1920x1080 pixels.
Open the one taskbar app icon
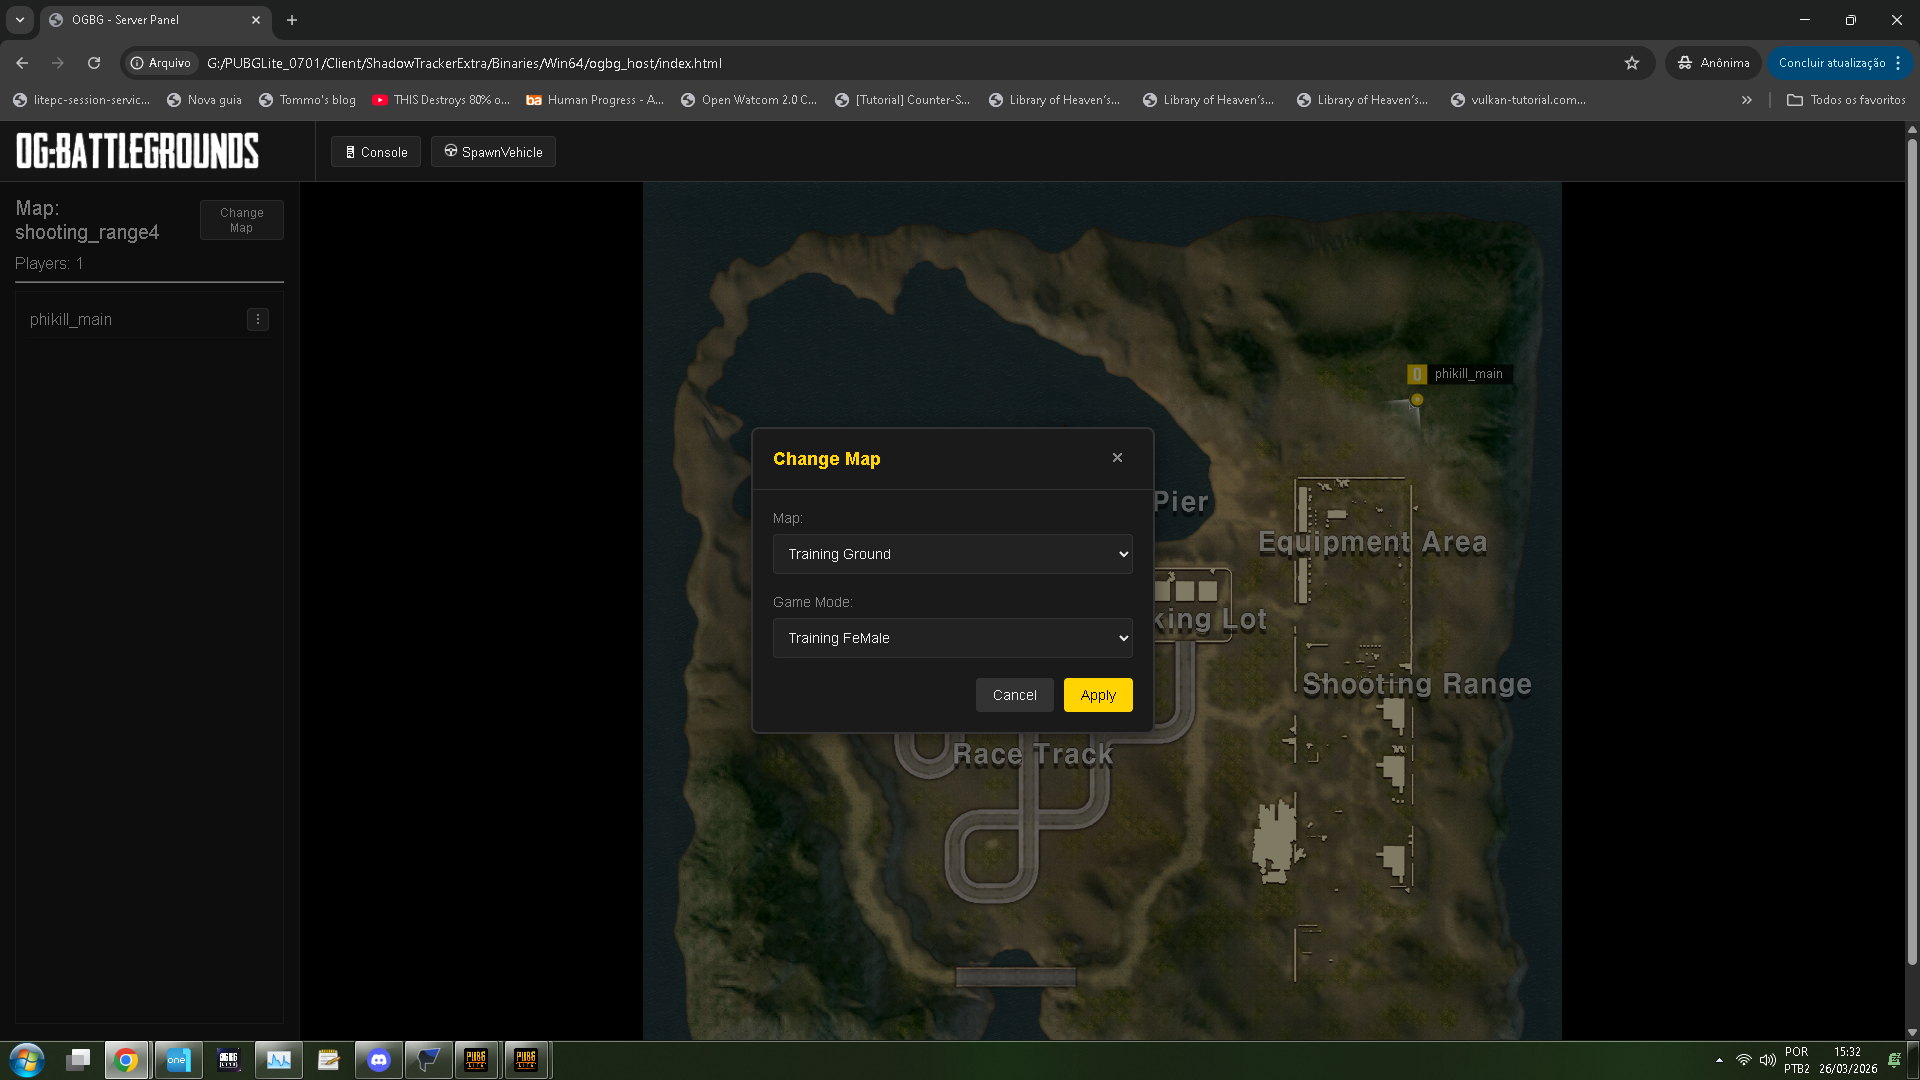click(178, 1060)
